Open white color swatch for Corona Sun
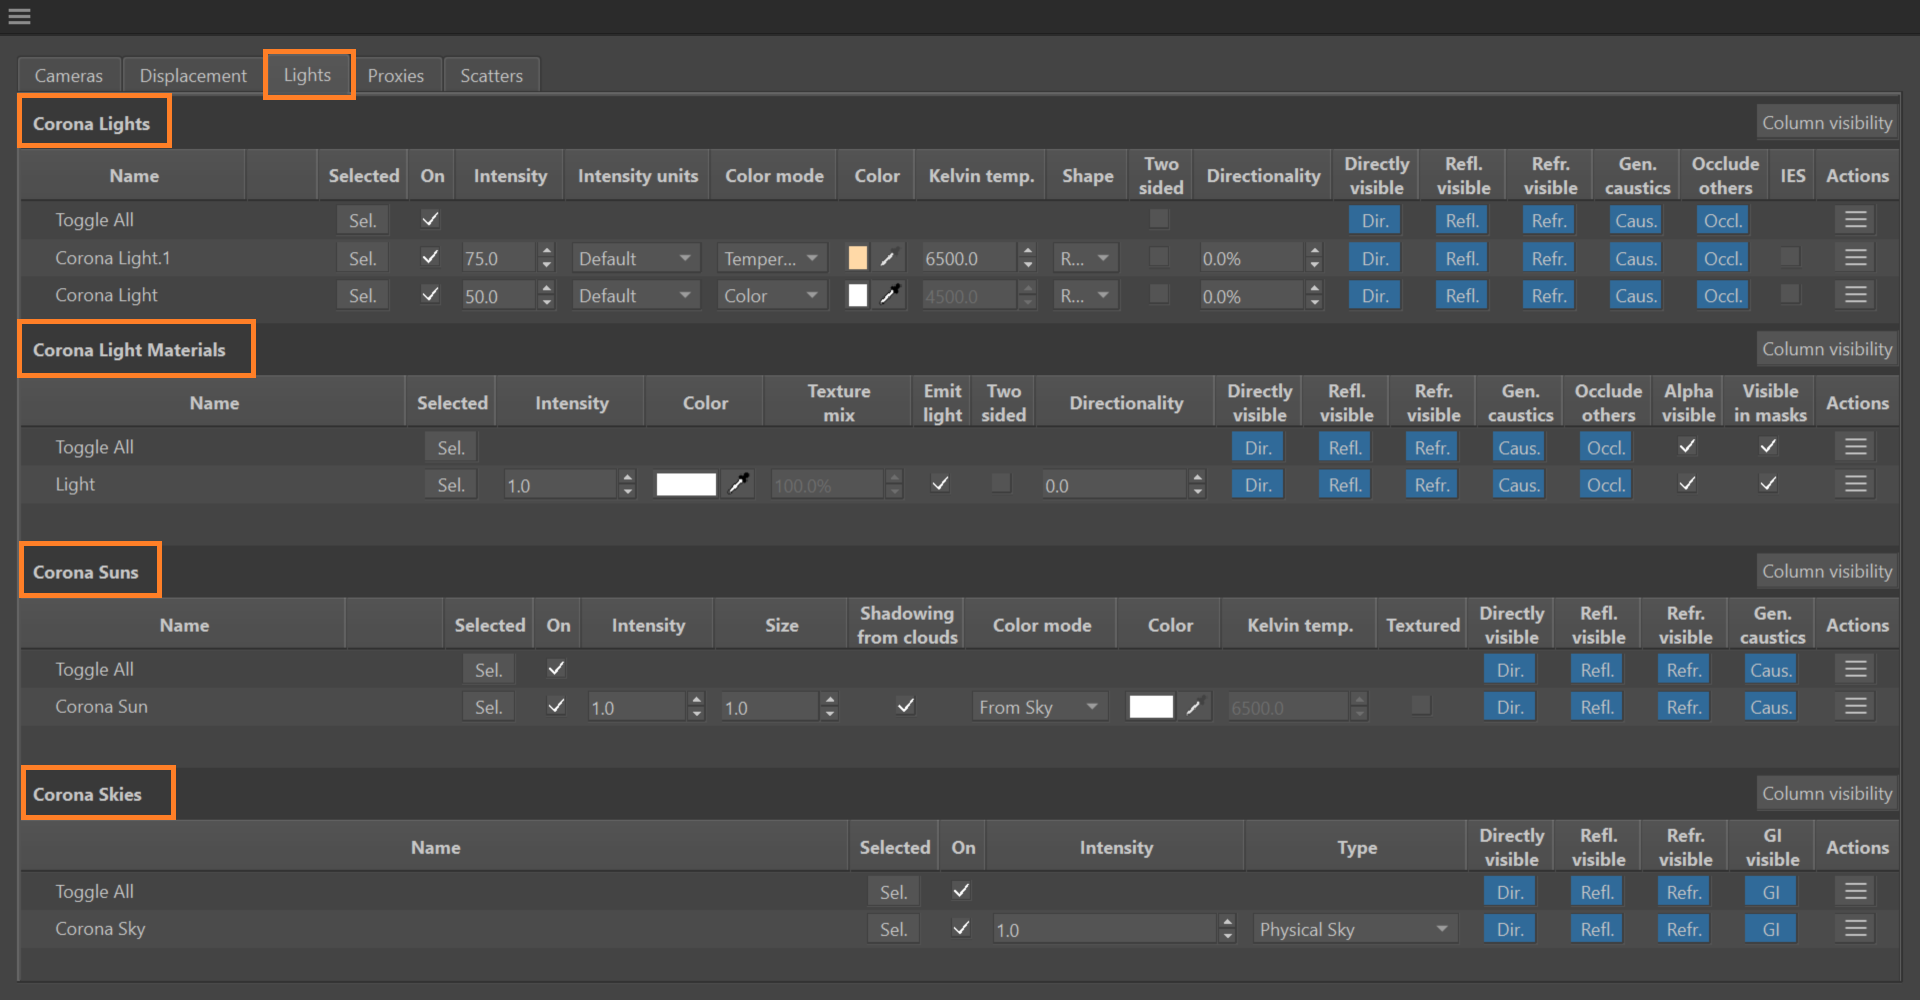The image size is (1920, 1000). [x=1151, y=707]
